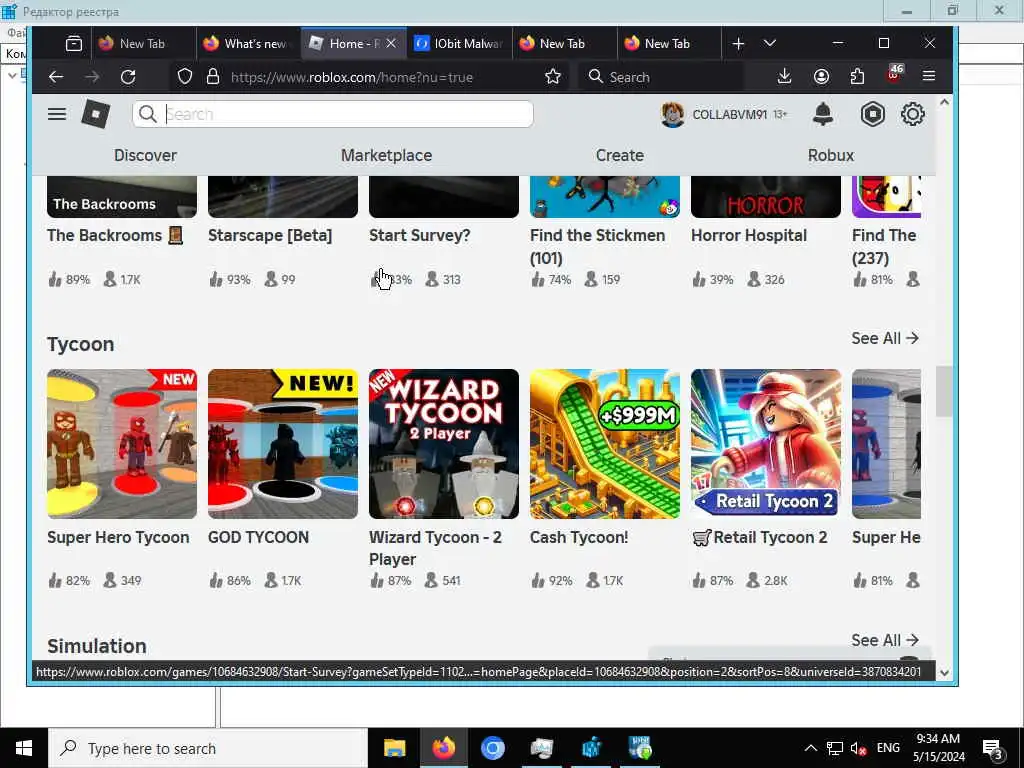Open the Find the Stickmen (101) title
1024x768 pixels.
point(598,246)
